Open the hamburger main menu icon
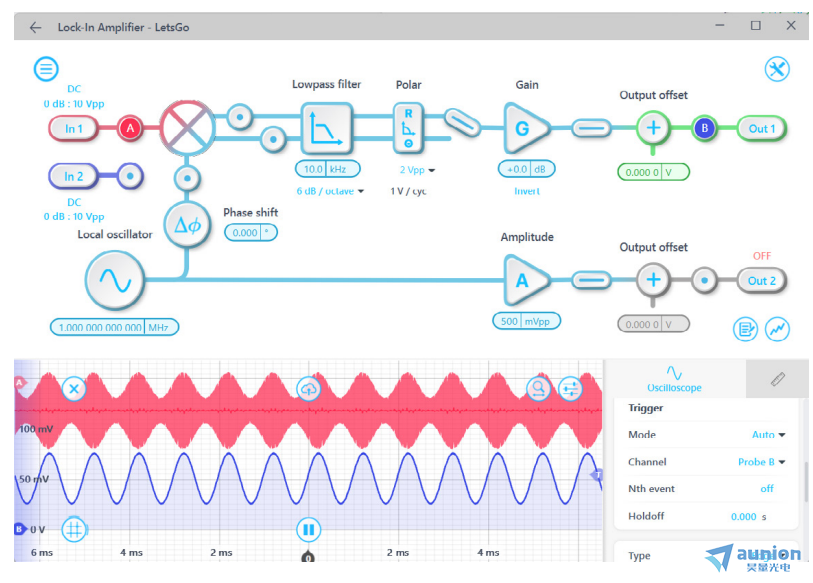This screenshot has width=813, height=583. [46, 68]
